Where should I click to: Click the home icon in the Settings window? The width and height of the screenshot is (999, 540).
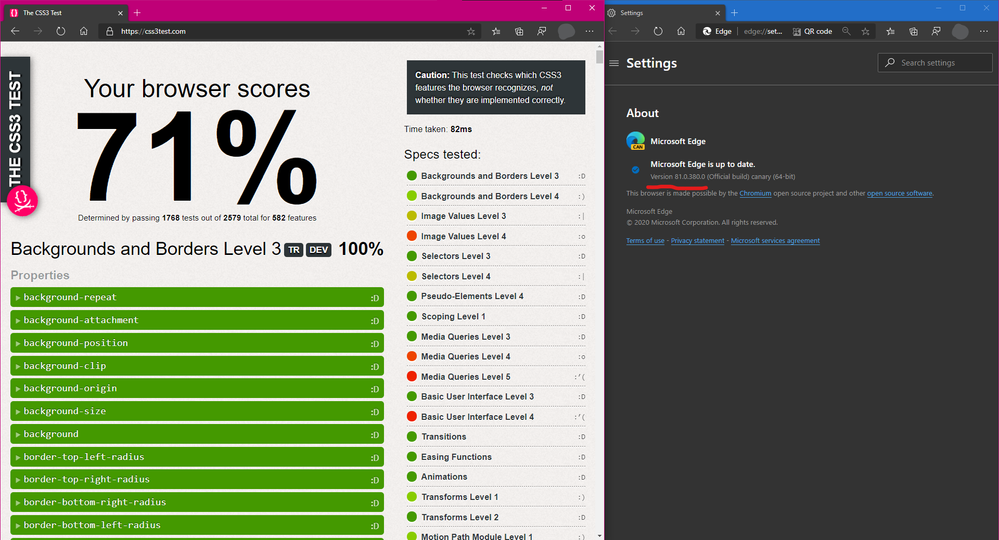pyautogui.click(x=681, y=31)
